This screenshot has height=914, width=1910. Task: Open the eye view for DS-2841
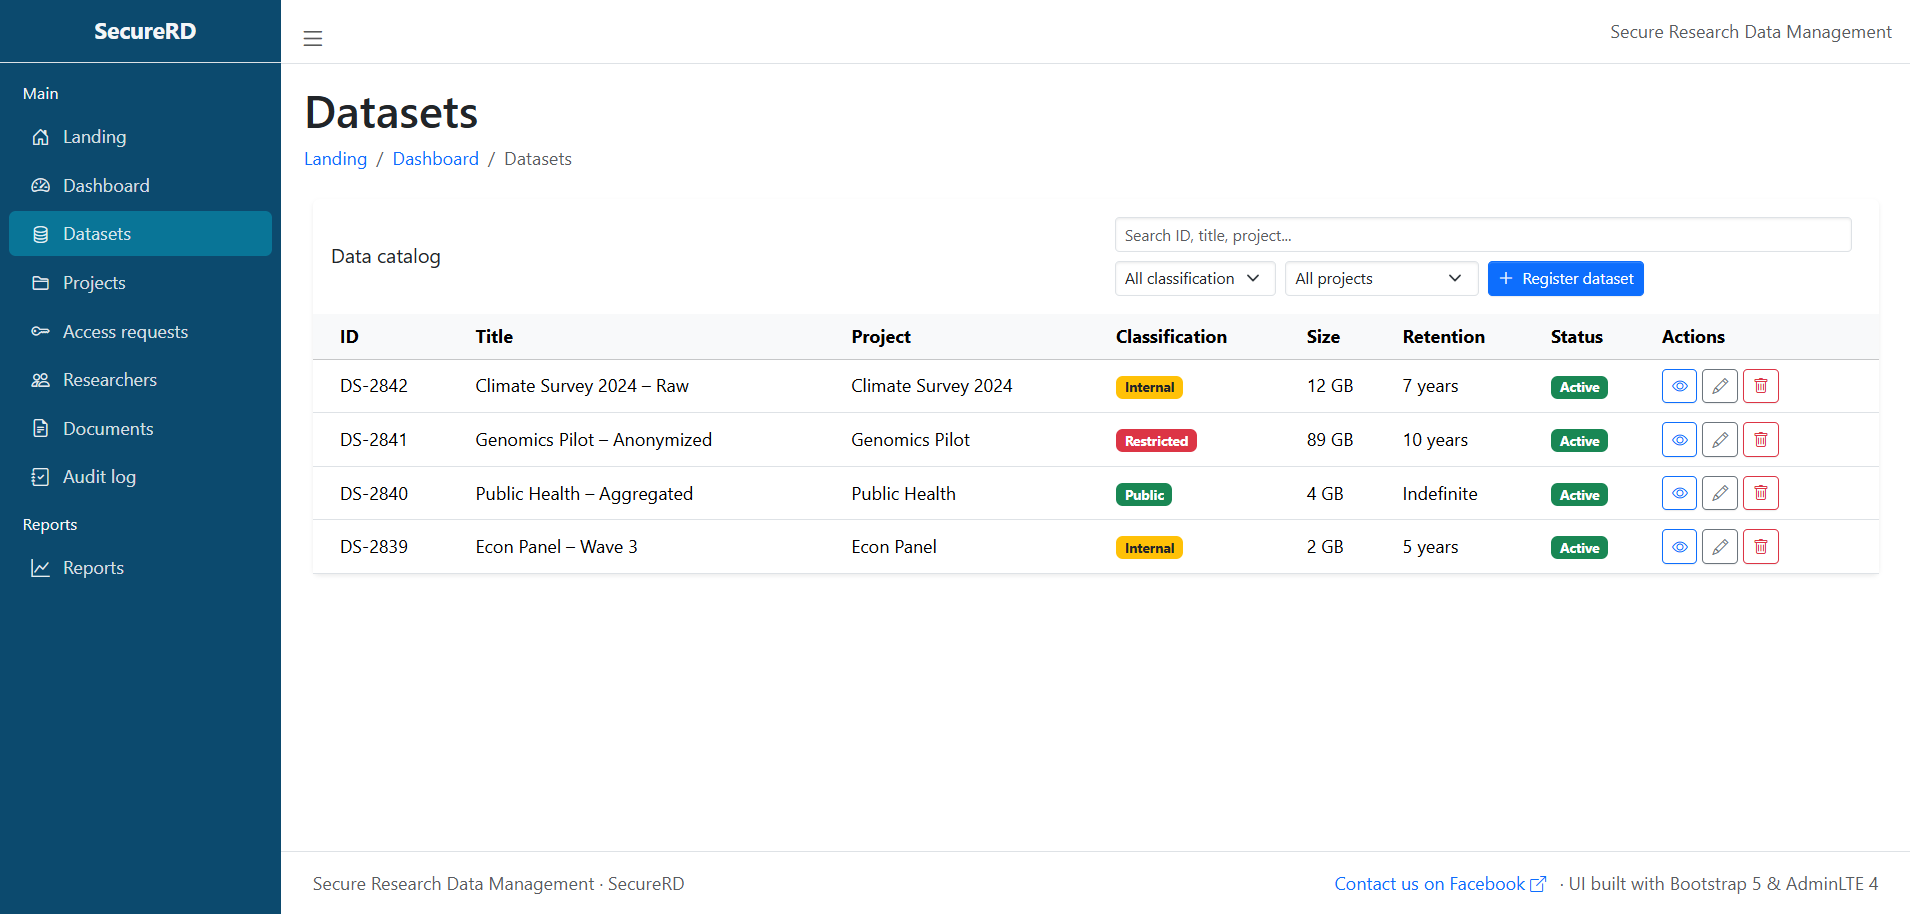[1679, 439]
